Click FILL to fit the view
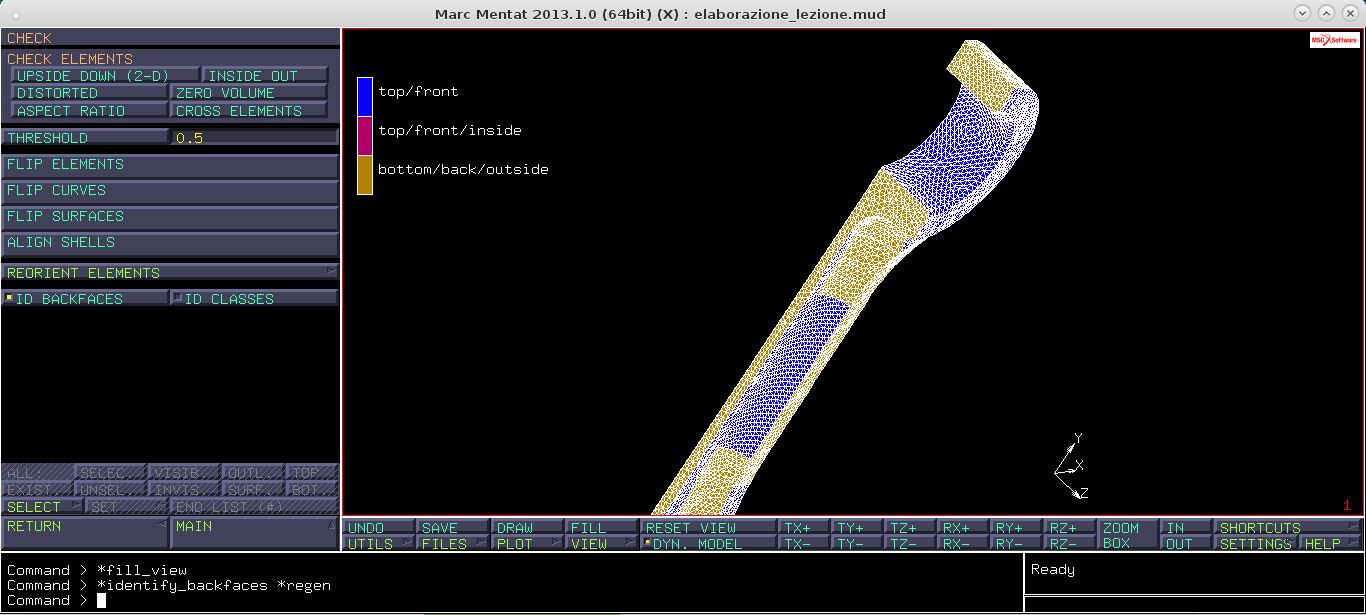Image resolution: width=1366 pixels, height=615 pixels. click(x=602, y=528)
